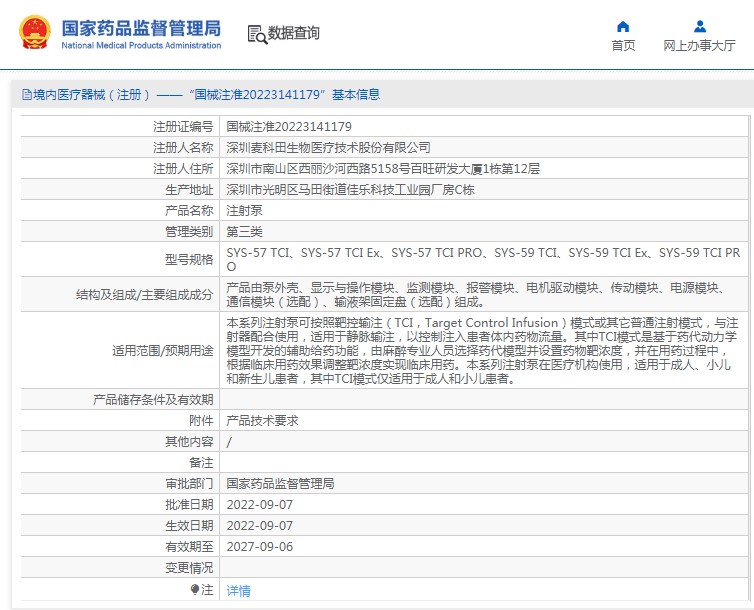Click the 注册人住所 address value

click(383, 169)
